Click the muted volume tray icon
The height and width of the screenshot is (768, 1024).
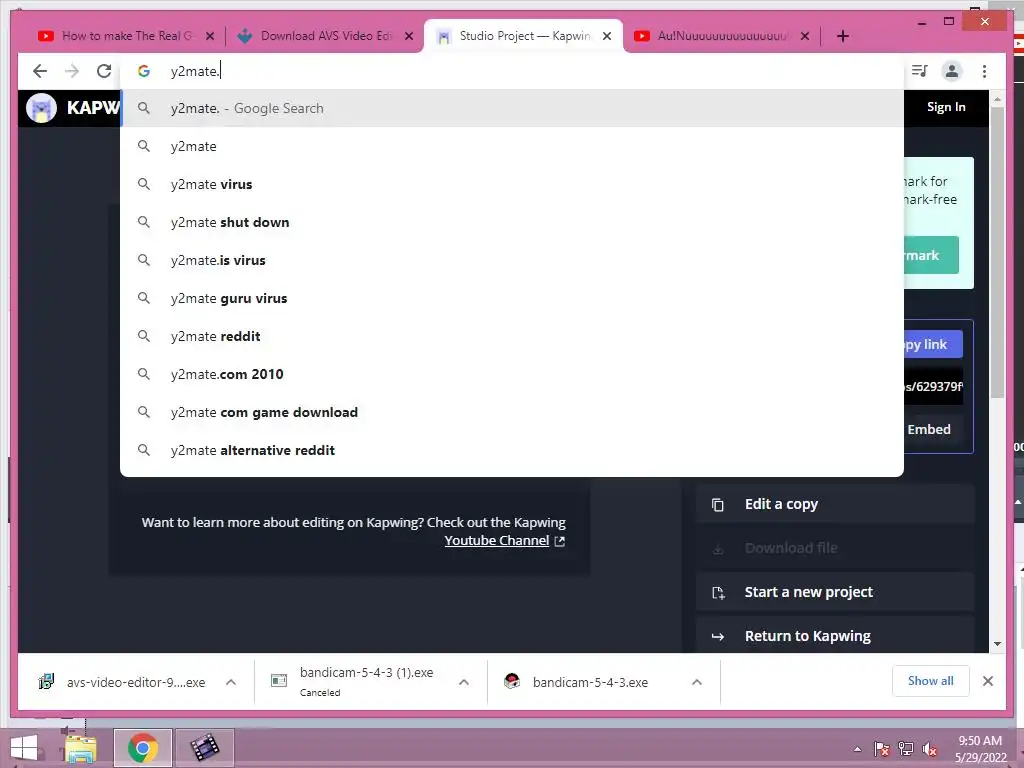pyautogui.click(x=929, y=749)
